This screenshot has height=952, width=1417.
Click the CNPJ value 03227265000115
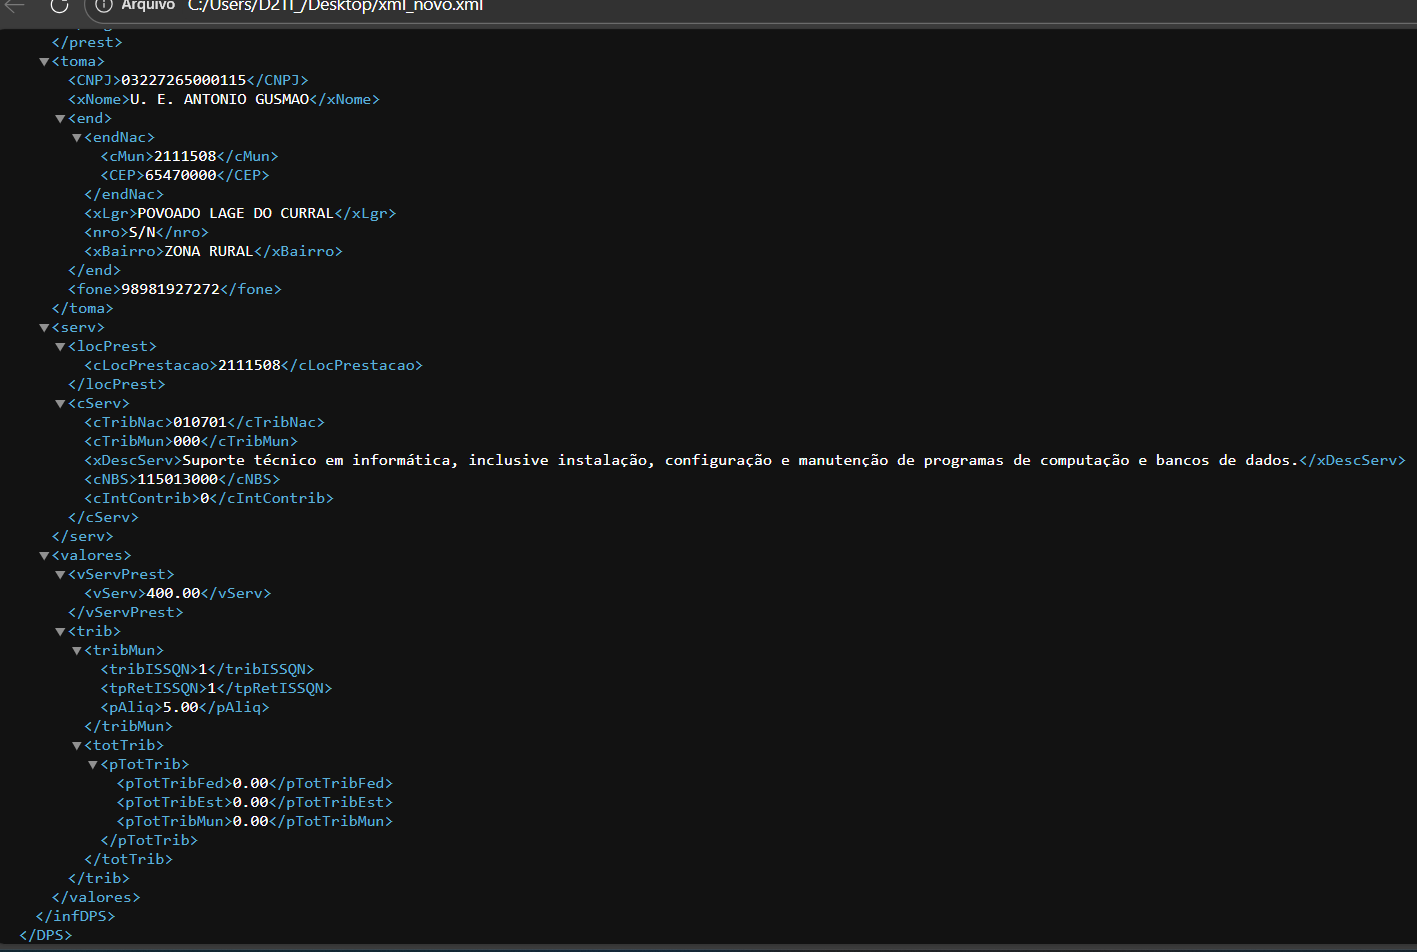[183, 80]
